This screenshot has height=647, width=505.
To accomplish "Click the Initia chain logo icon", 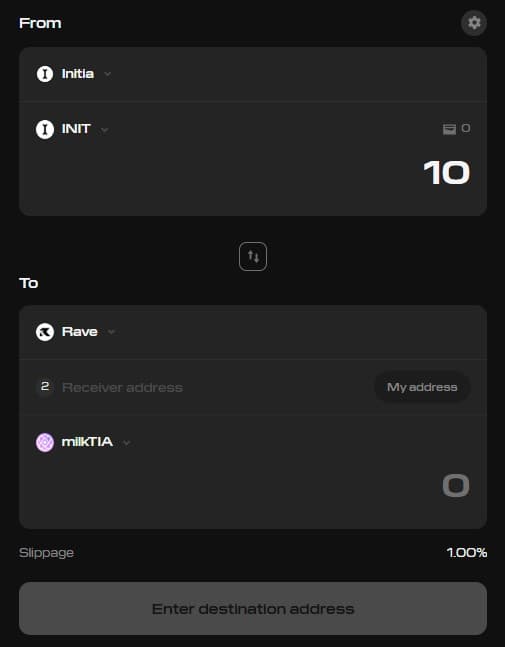I will click(45, 74).
